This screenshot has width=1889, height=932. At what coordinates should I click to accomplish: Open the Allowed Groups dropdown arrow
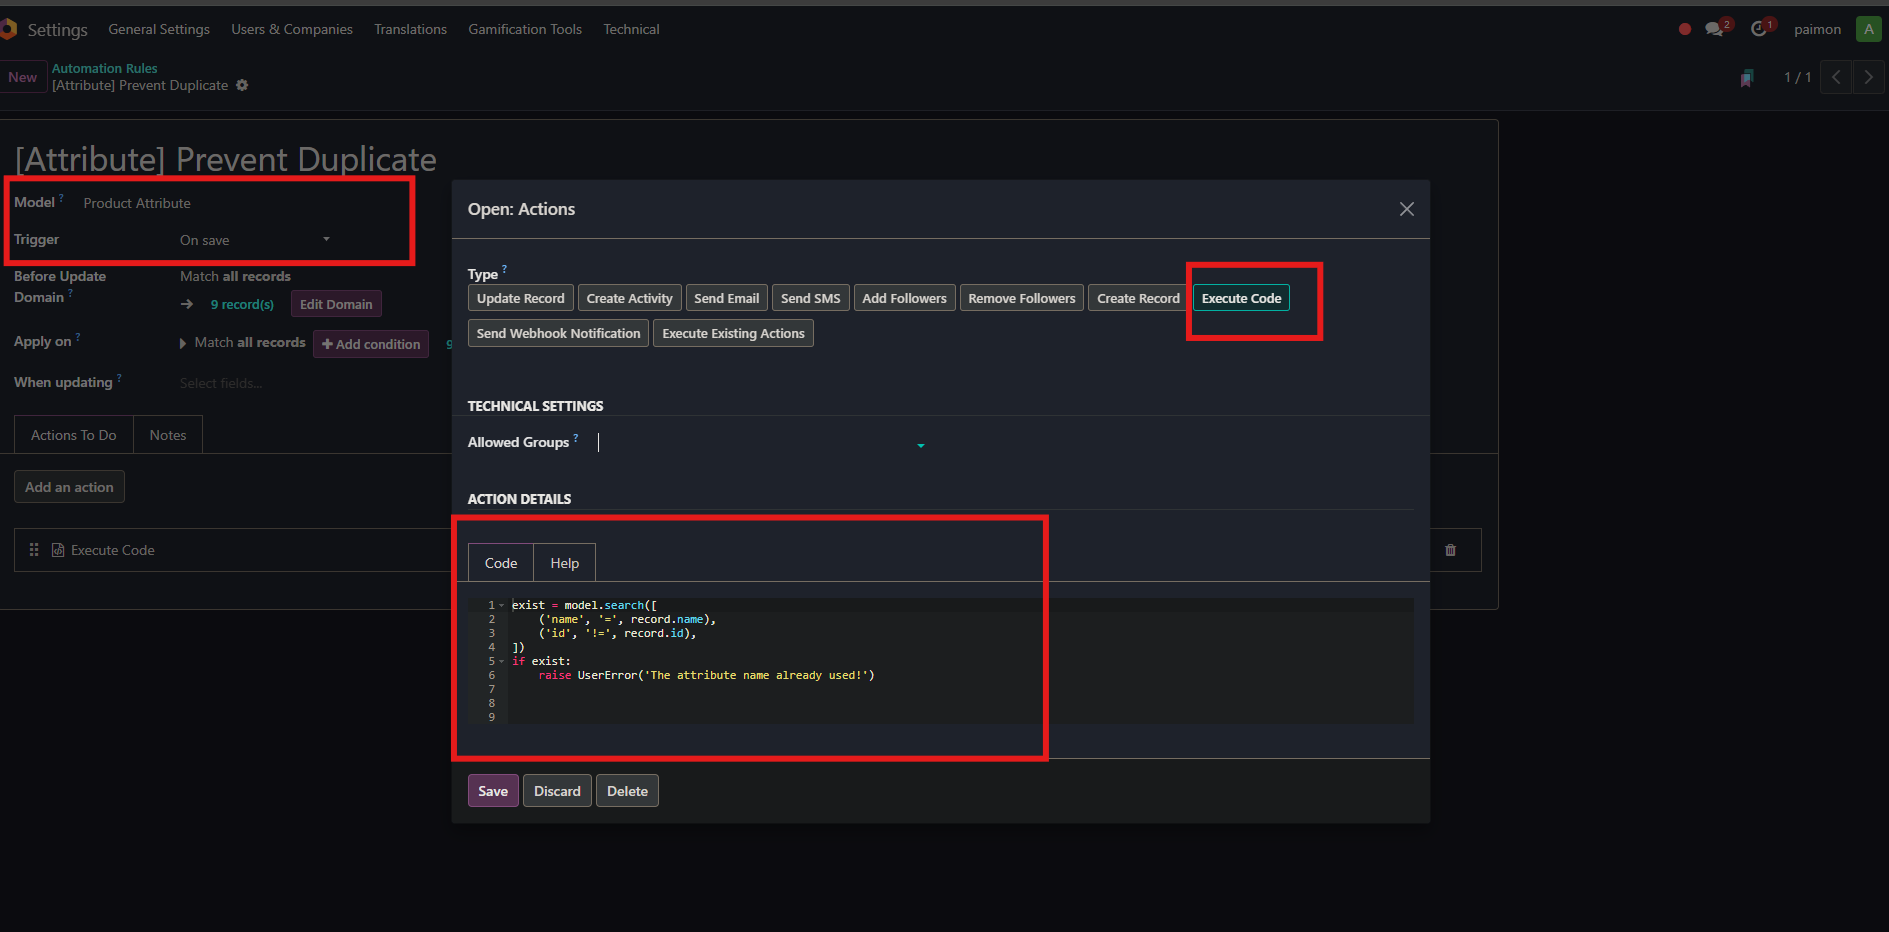click(x=921, y=445)
